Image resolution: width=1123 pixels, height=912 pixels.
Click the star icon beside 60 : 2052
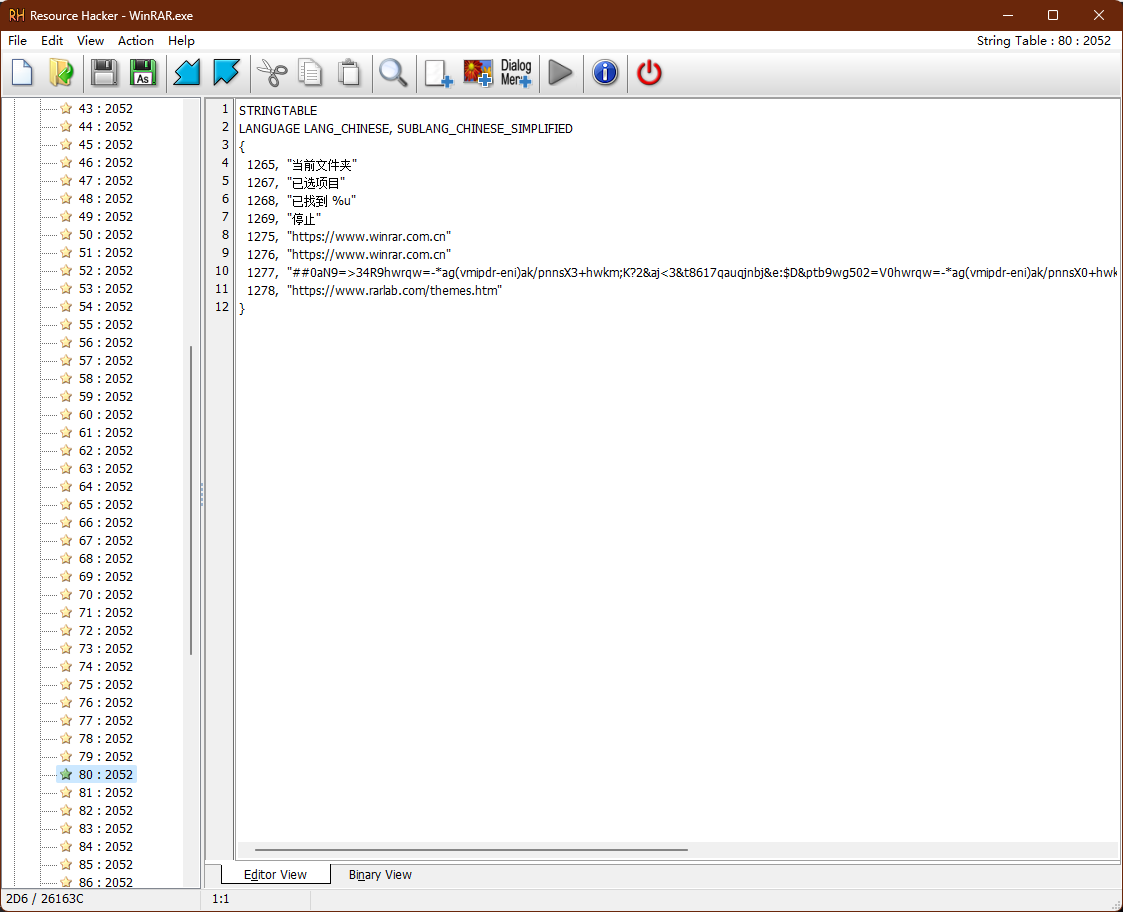tap(66, 414)
